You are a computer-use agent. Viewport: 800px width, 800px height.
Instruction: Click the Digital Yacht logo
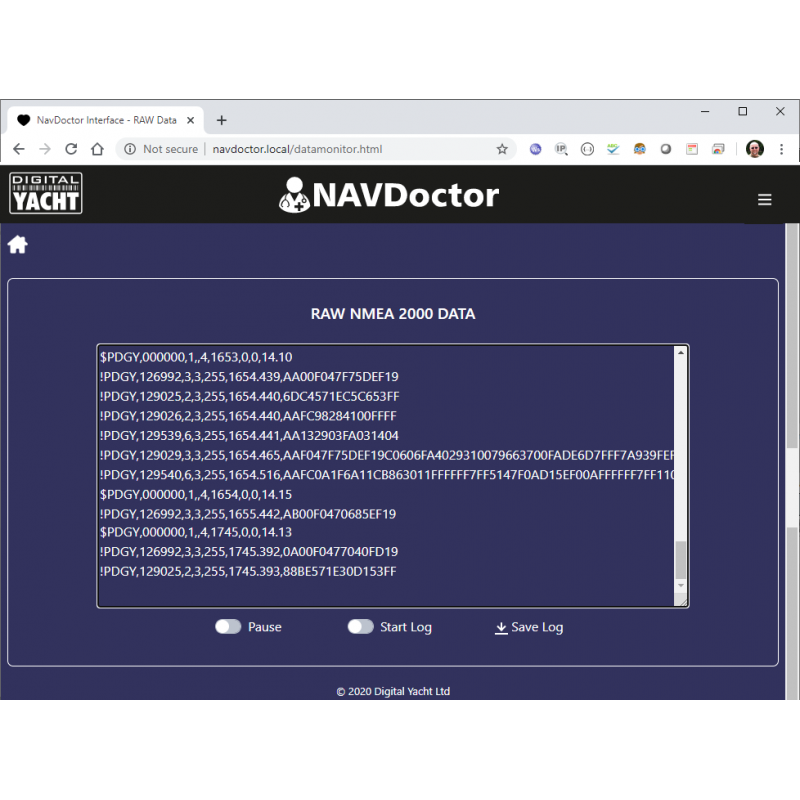pyautogui.click(x=46, y=194)
